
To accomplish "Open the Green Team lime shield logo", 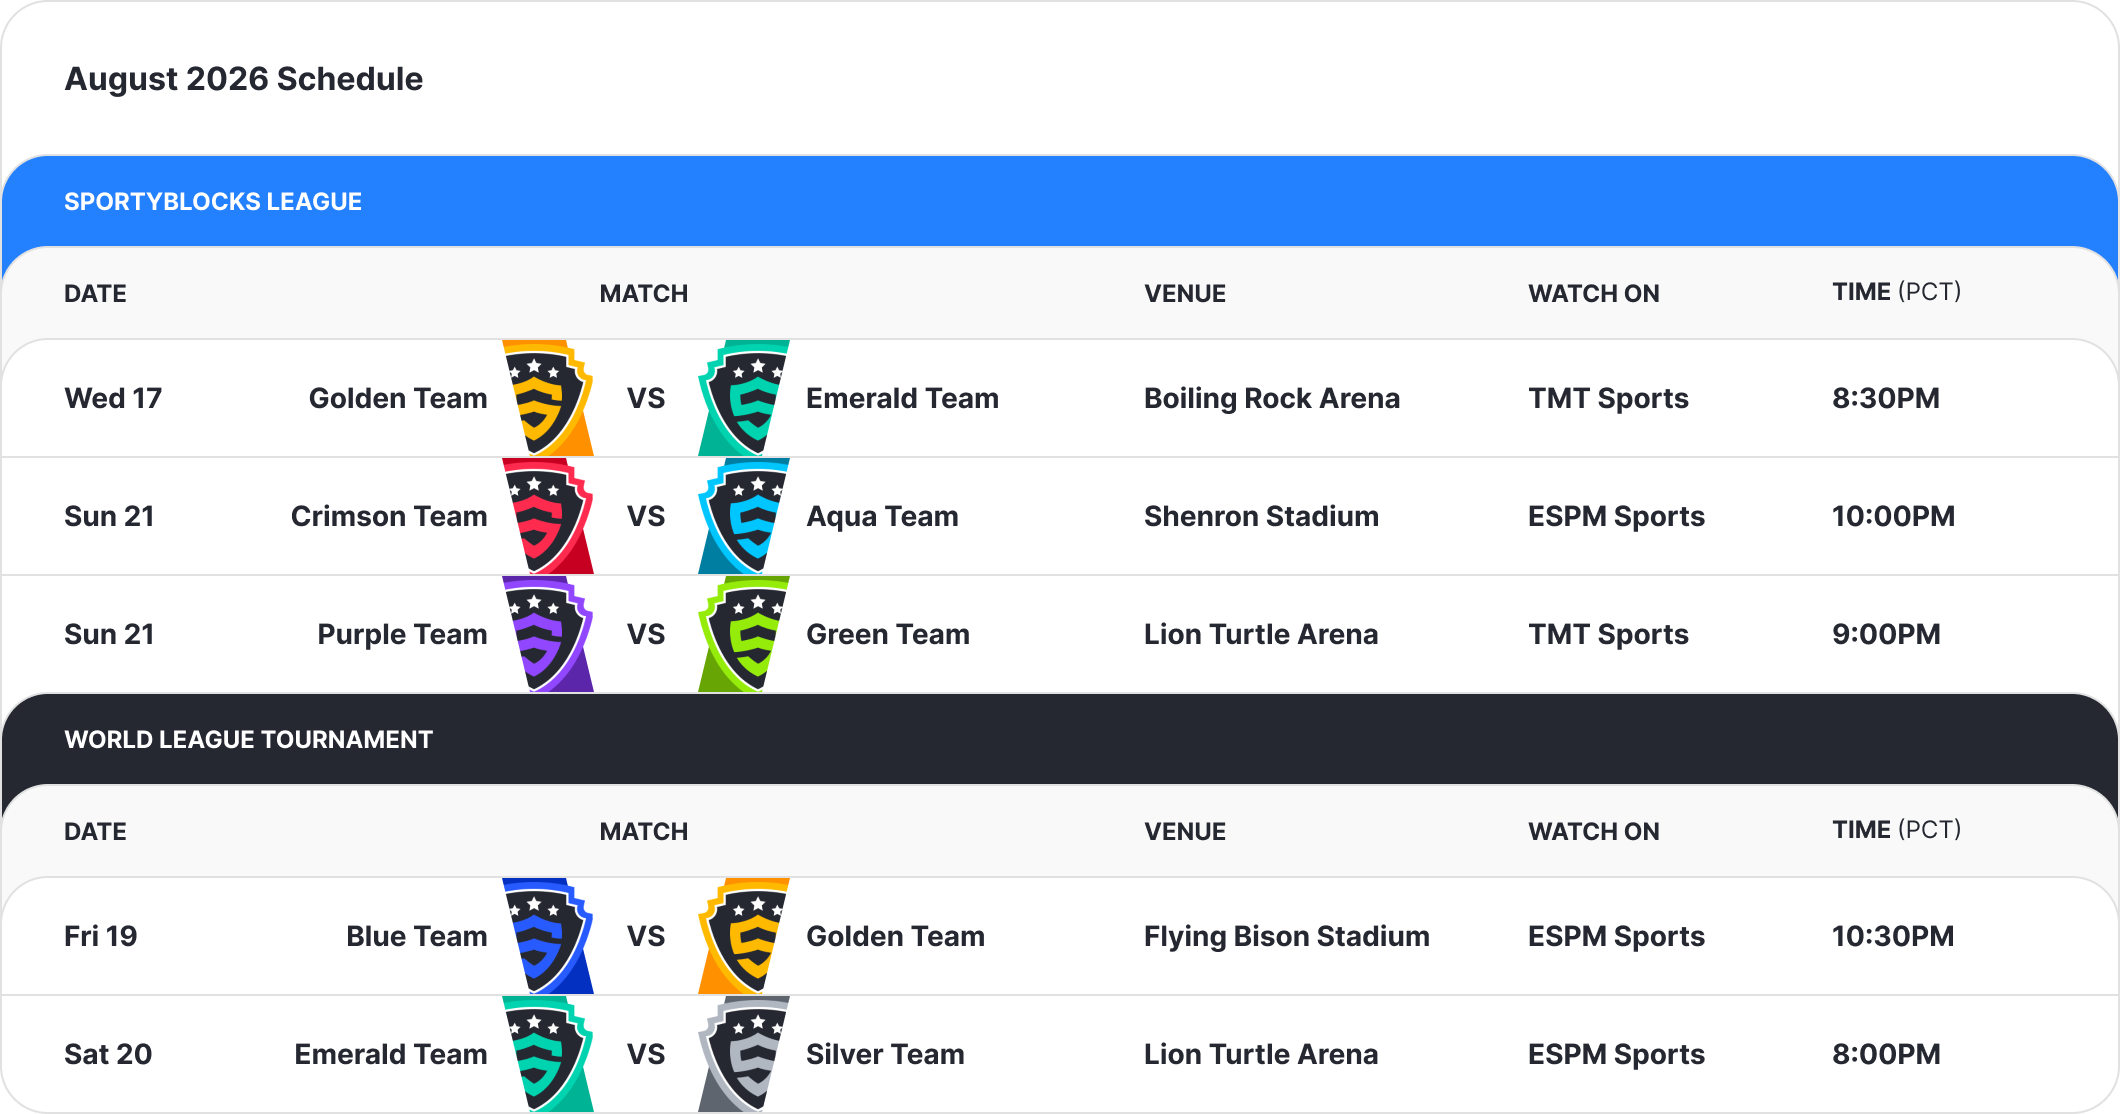I will click(x=744, y=634).
